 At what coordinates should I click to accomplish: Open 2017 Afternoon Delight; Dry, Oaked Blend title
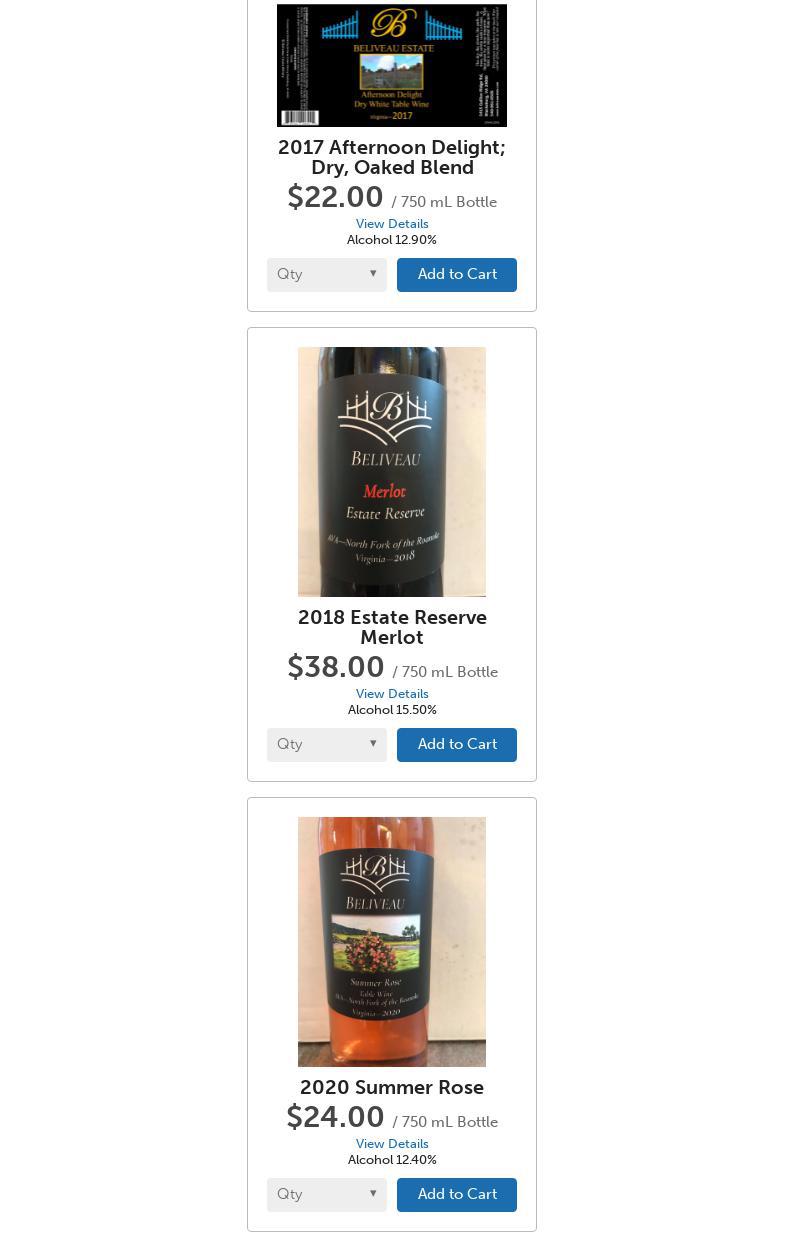click(x=392, y=157)
